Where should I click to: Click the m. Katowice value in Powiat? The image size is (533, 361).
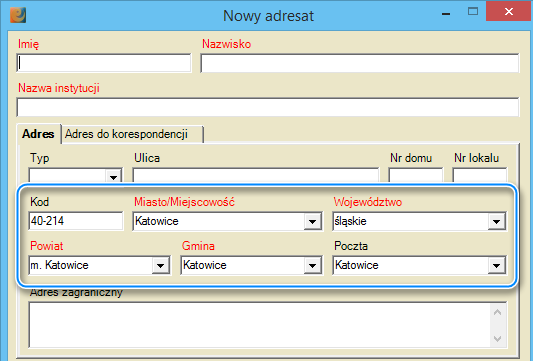[x=59, y=265]
